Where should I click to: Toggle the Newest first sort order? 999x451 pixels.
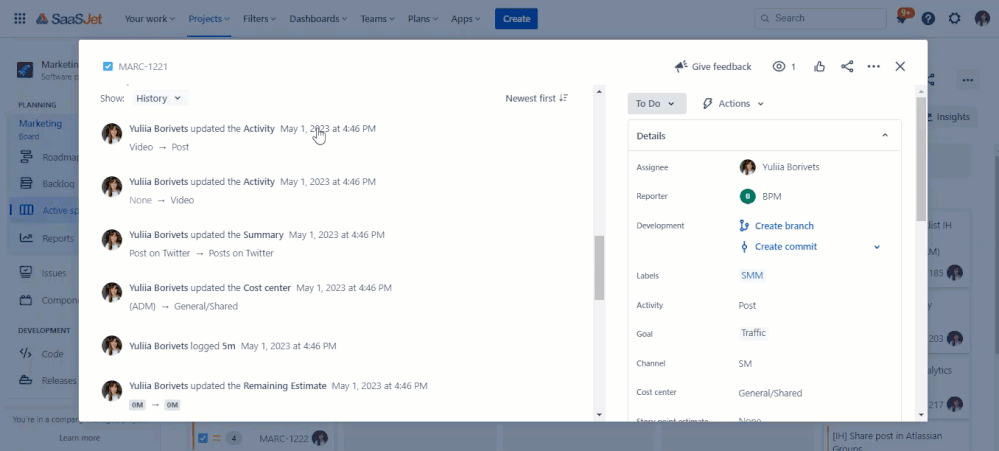point(536,98)
